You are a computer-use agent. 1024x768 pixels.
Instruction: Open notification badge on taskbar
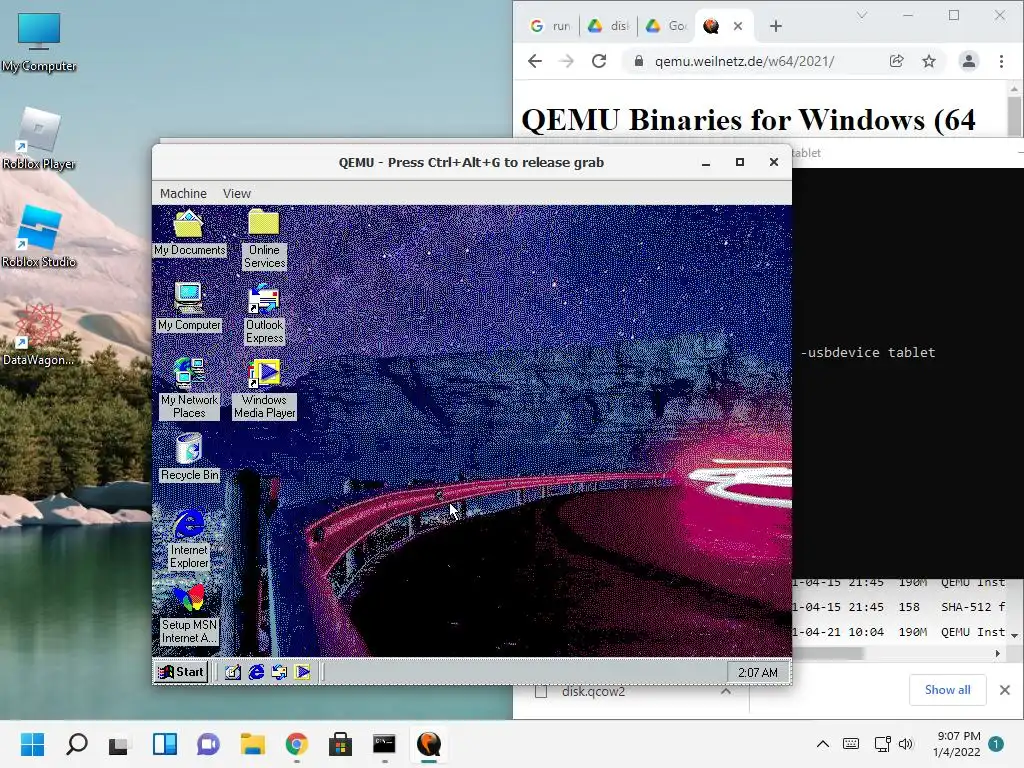pos(996,744)
